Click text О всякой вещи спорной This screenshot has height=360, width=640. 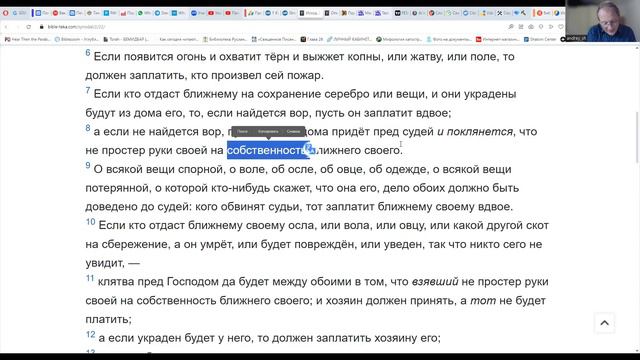pyautogui.click(x=158, y=169)
